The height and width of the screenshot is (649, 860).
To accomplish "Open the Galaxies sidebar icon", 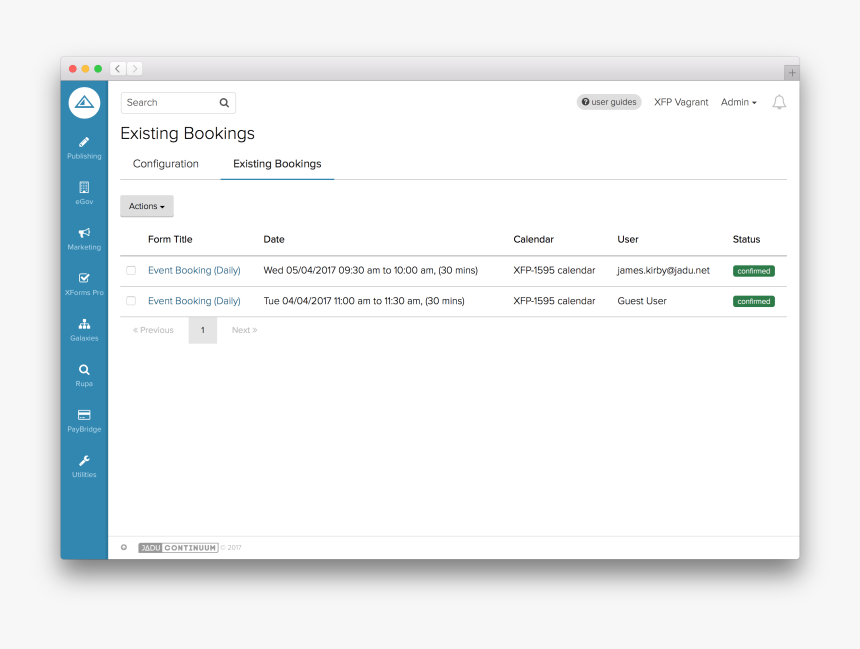I will (x=84, y=323).
